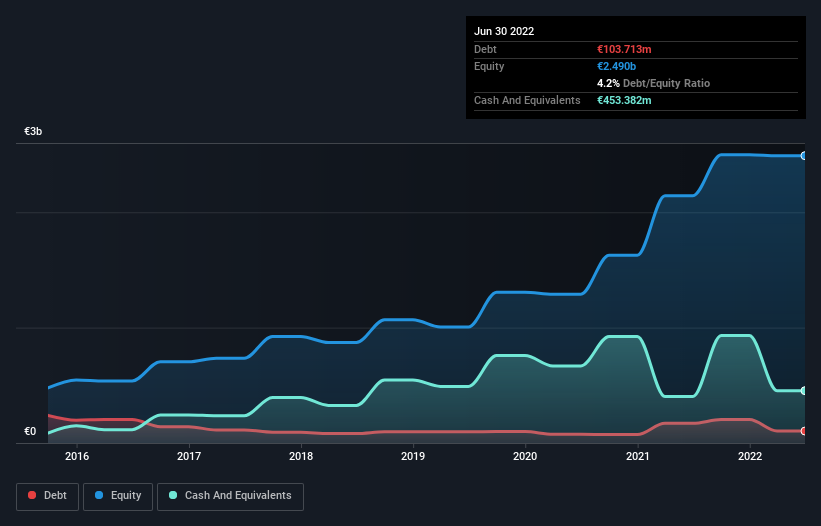Screen dimensions: 821x526
Task: Click the 4.2% Debt/Equity Ratio text
Action: coord(653,83)
